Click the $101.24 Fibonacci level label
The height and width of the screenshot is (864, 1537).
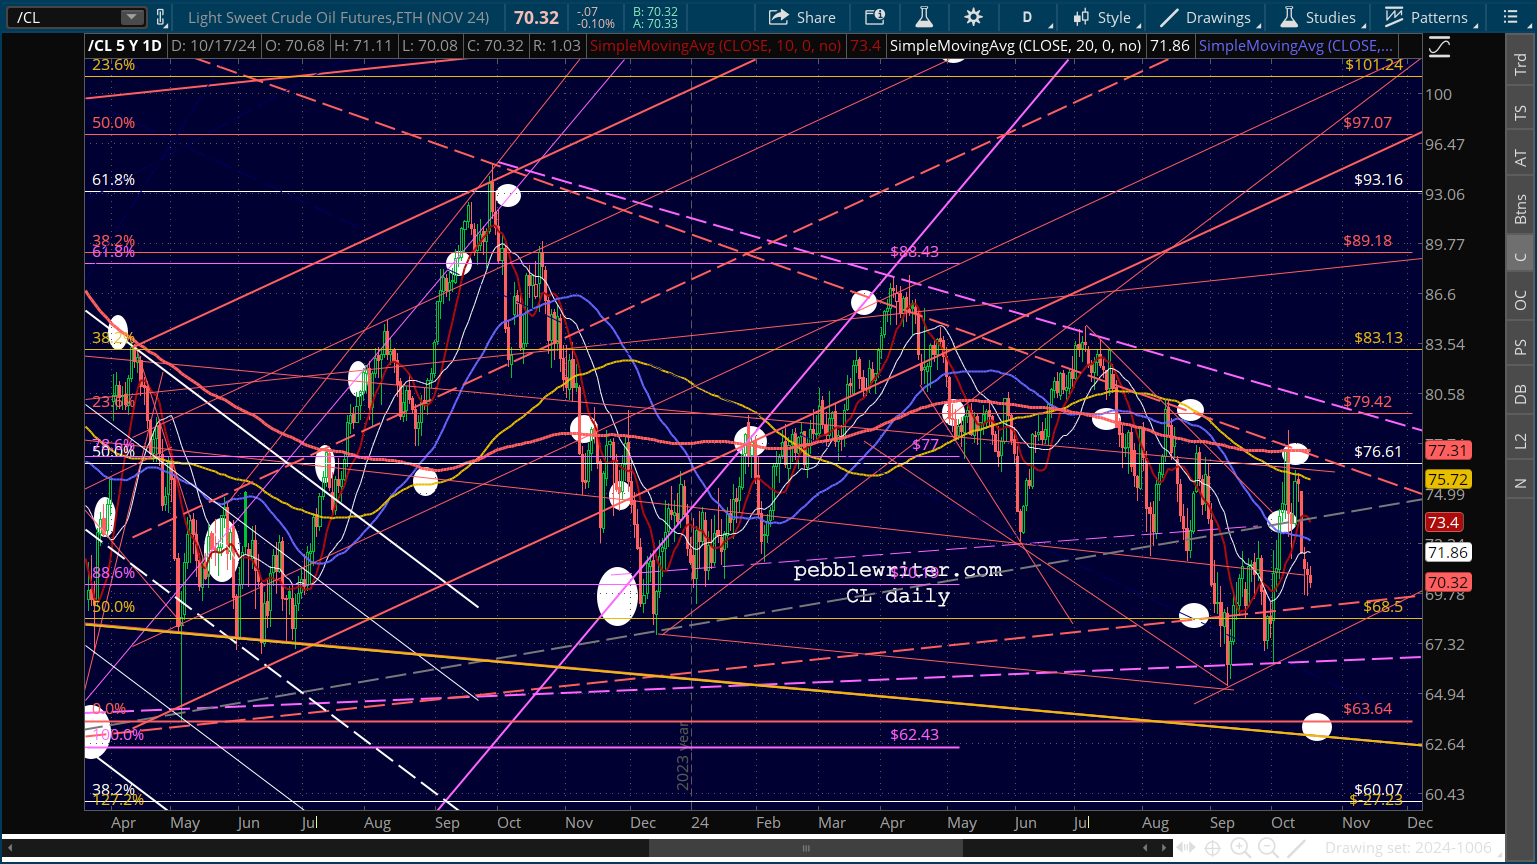pyautogui.click(x=1374, y=65)
